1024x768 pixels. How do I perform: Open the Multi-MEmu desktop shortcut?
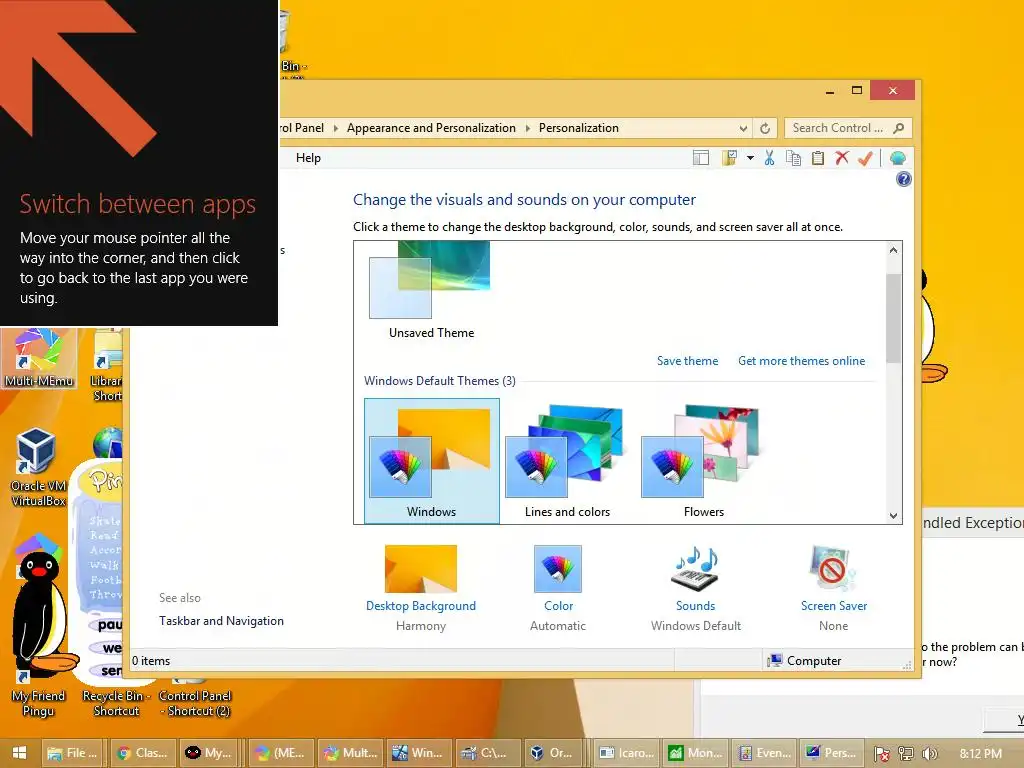coord(39,358)
